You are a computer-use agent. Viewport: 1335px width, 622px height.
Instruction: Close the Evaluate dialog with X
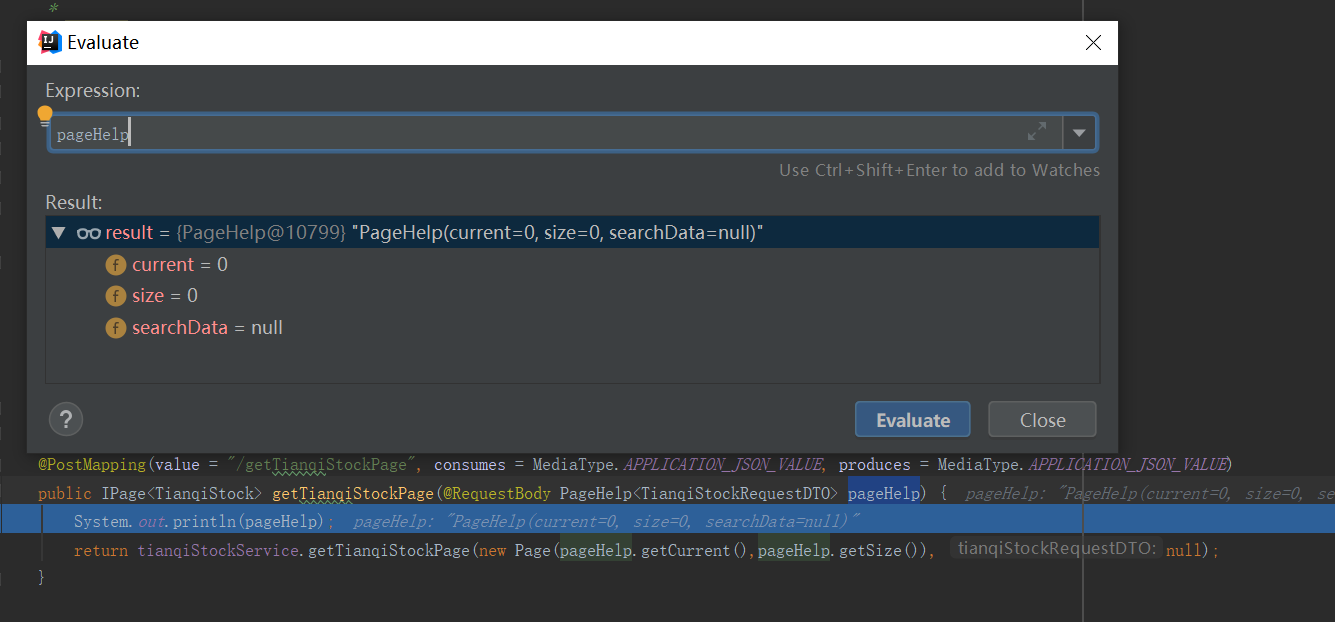tap(1093, 43)
